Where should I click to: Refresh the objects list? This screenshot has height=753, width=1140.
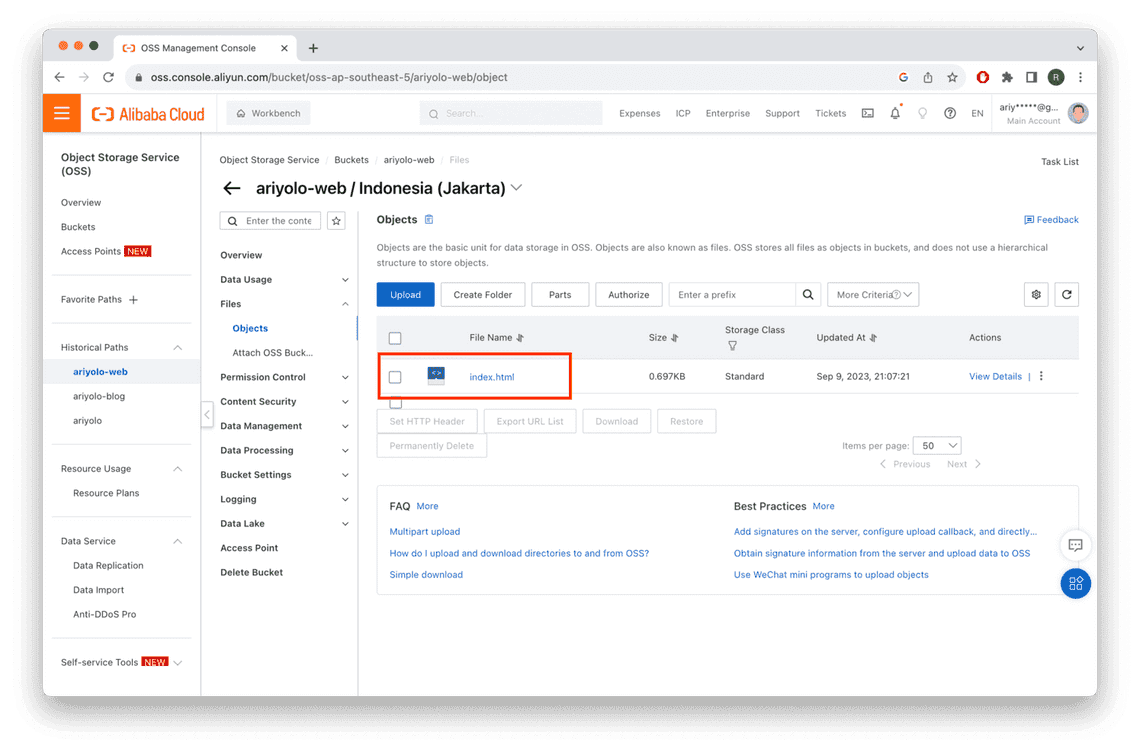coord(1067,294)
